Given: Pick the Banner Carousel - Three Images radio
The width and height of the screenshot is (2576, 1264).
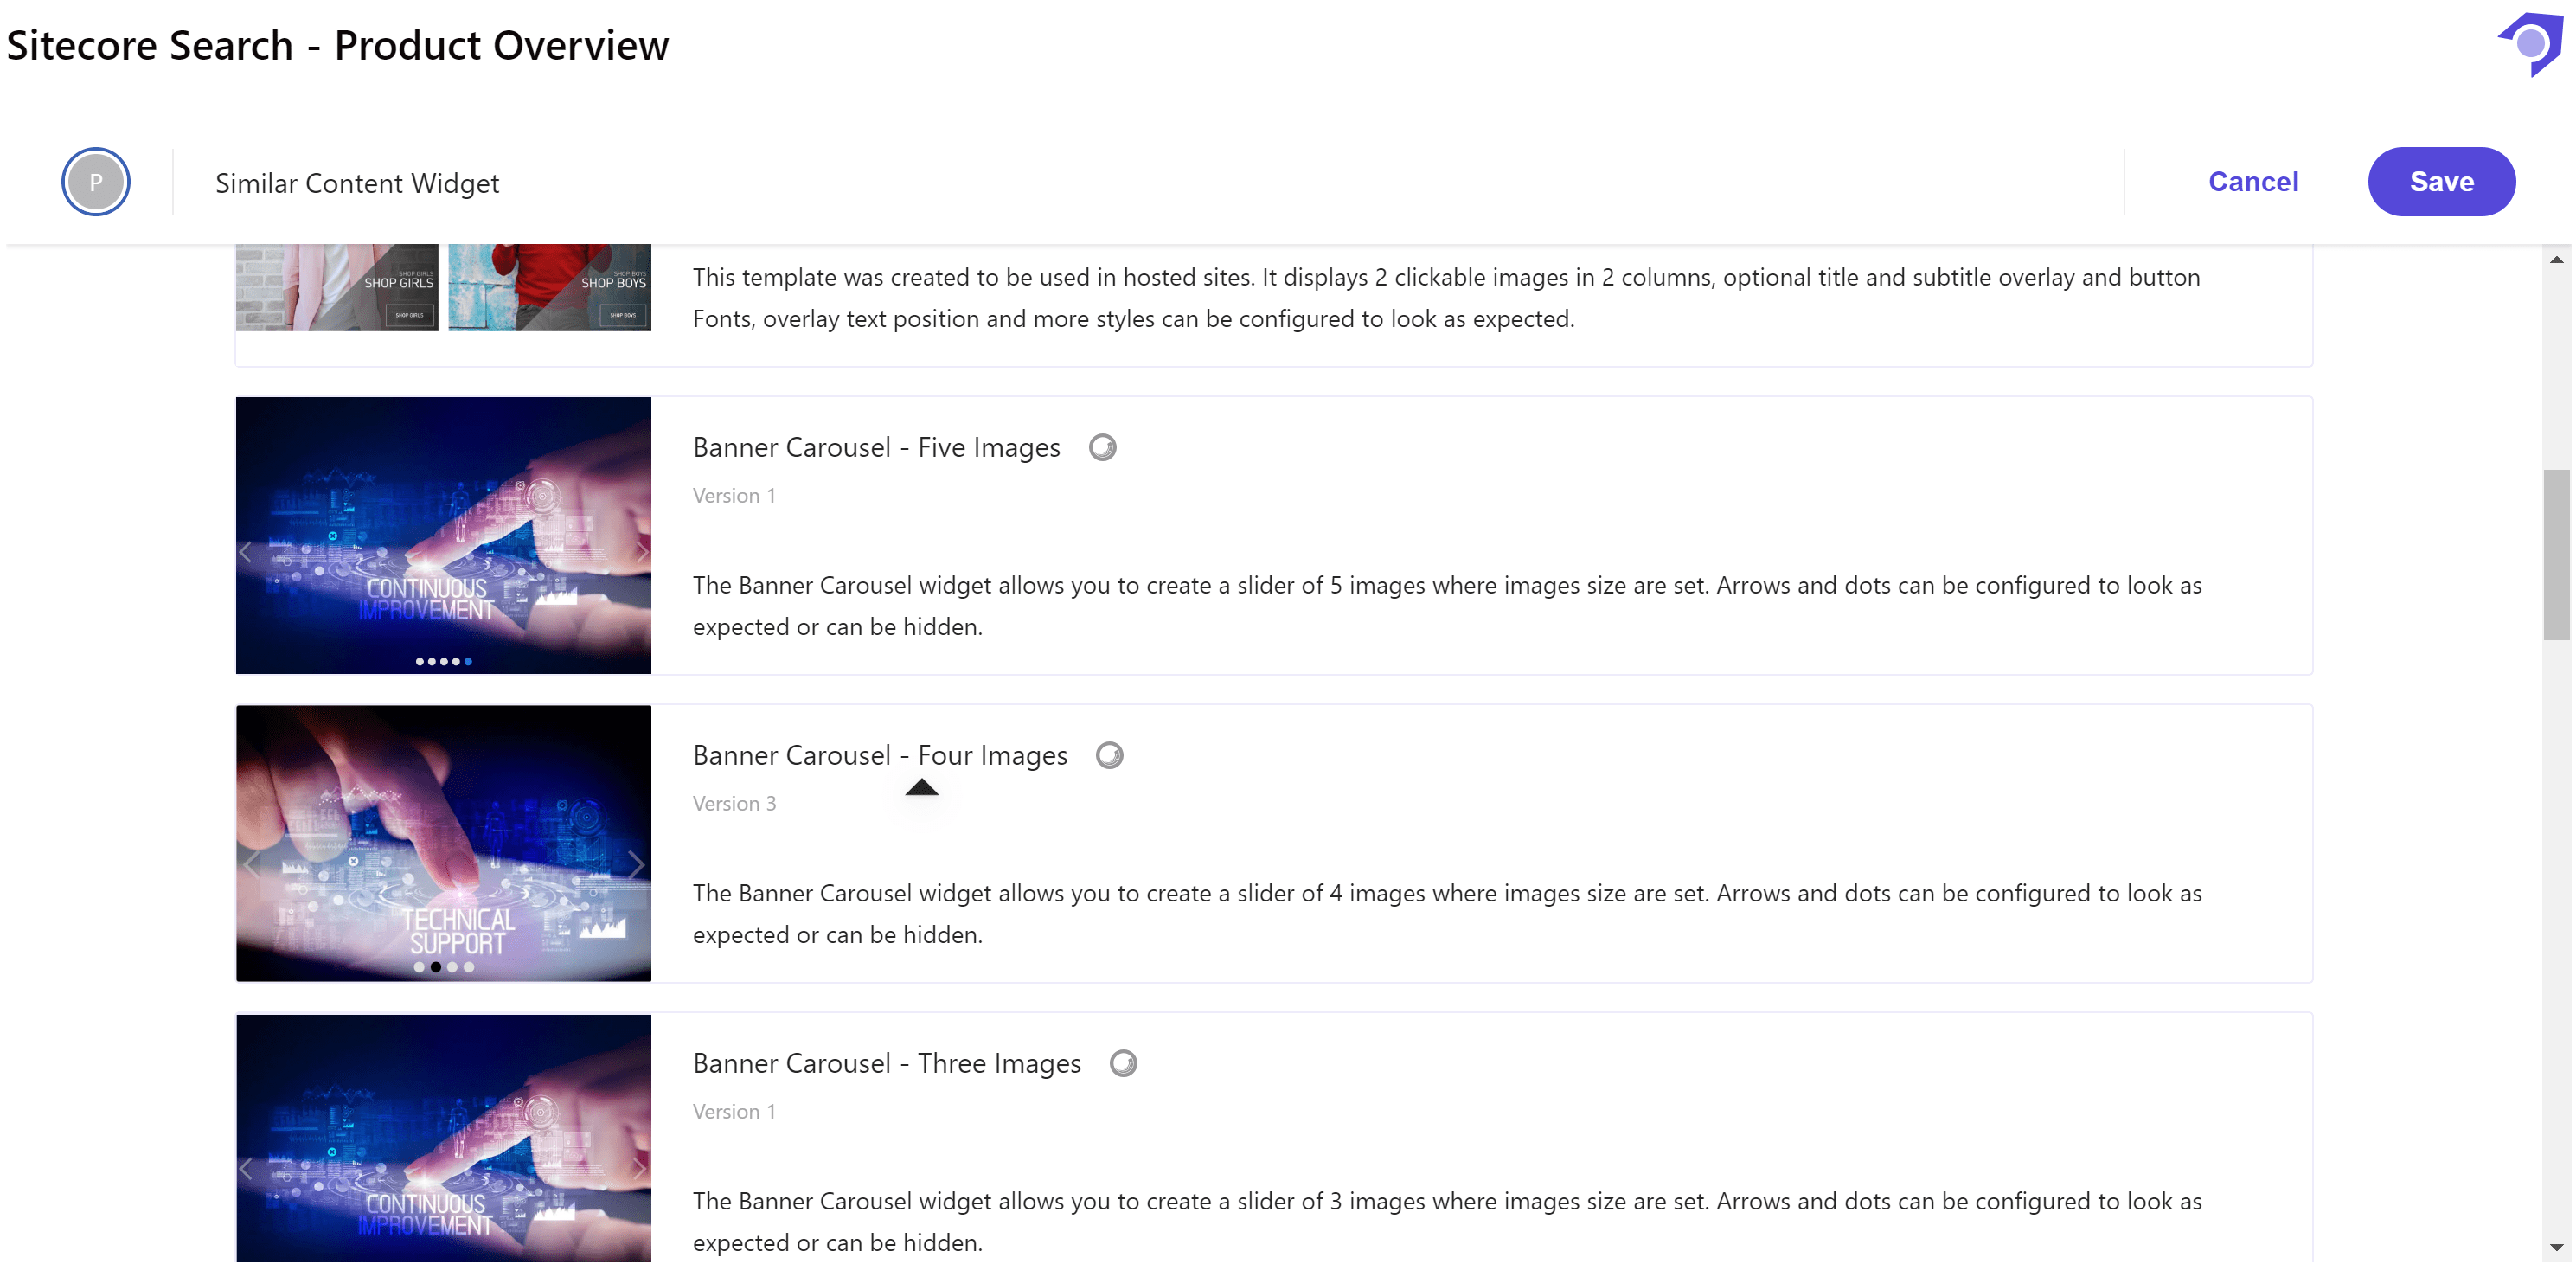Looking at the screenshot, I should point(1123,1063).
